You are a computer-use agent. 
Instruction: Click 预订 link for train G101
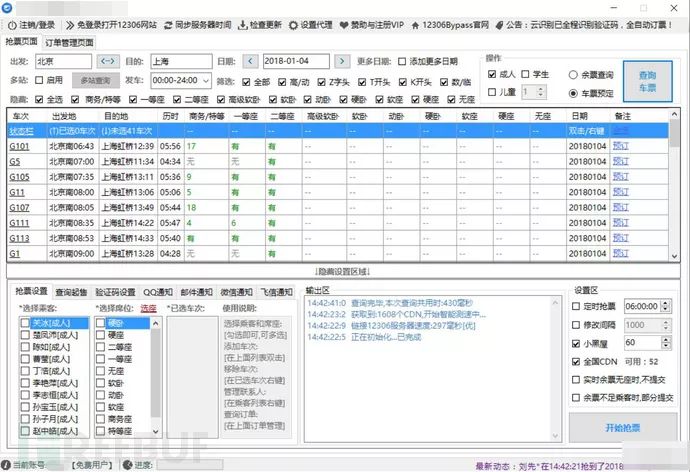click(x=620, y=146)
